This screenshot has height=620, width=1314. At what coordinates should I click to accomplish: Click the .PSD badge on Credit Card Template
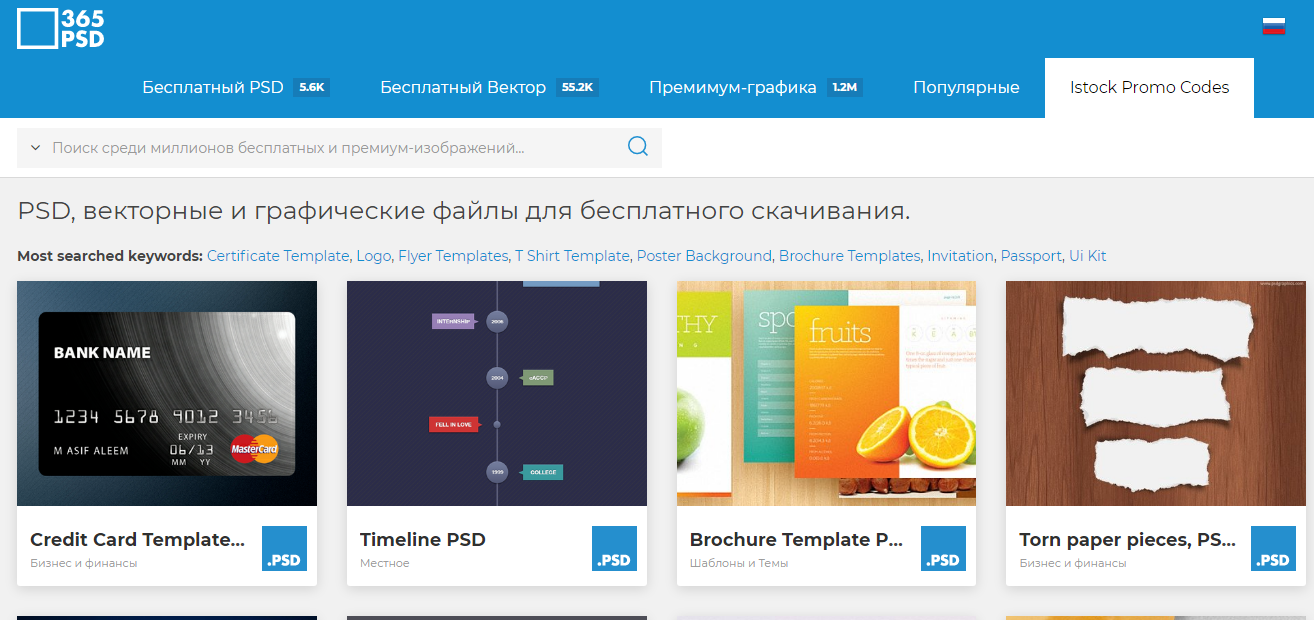[x=284, y=548]
